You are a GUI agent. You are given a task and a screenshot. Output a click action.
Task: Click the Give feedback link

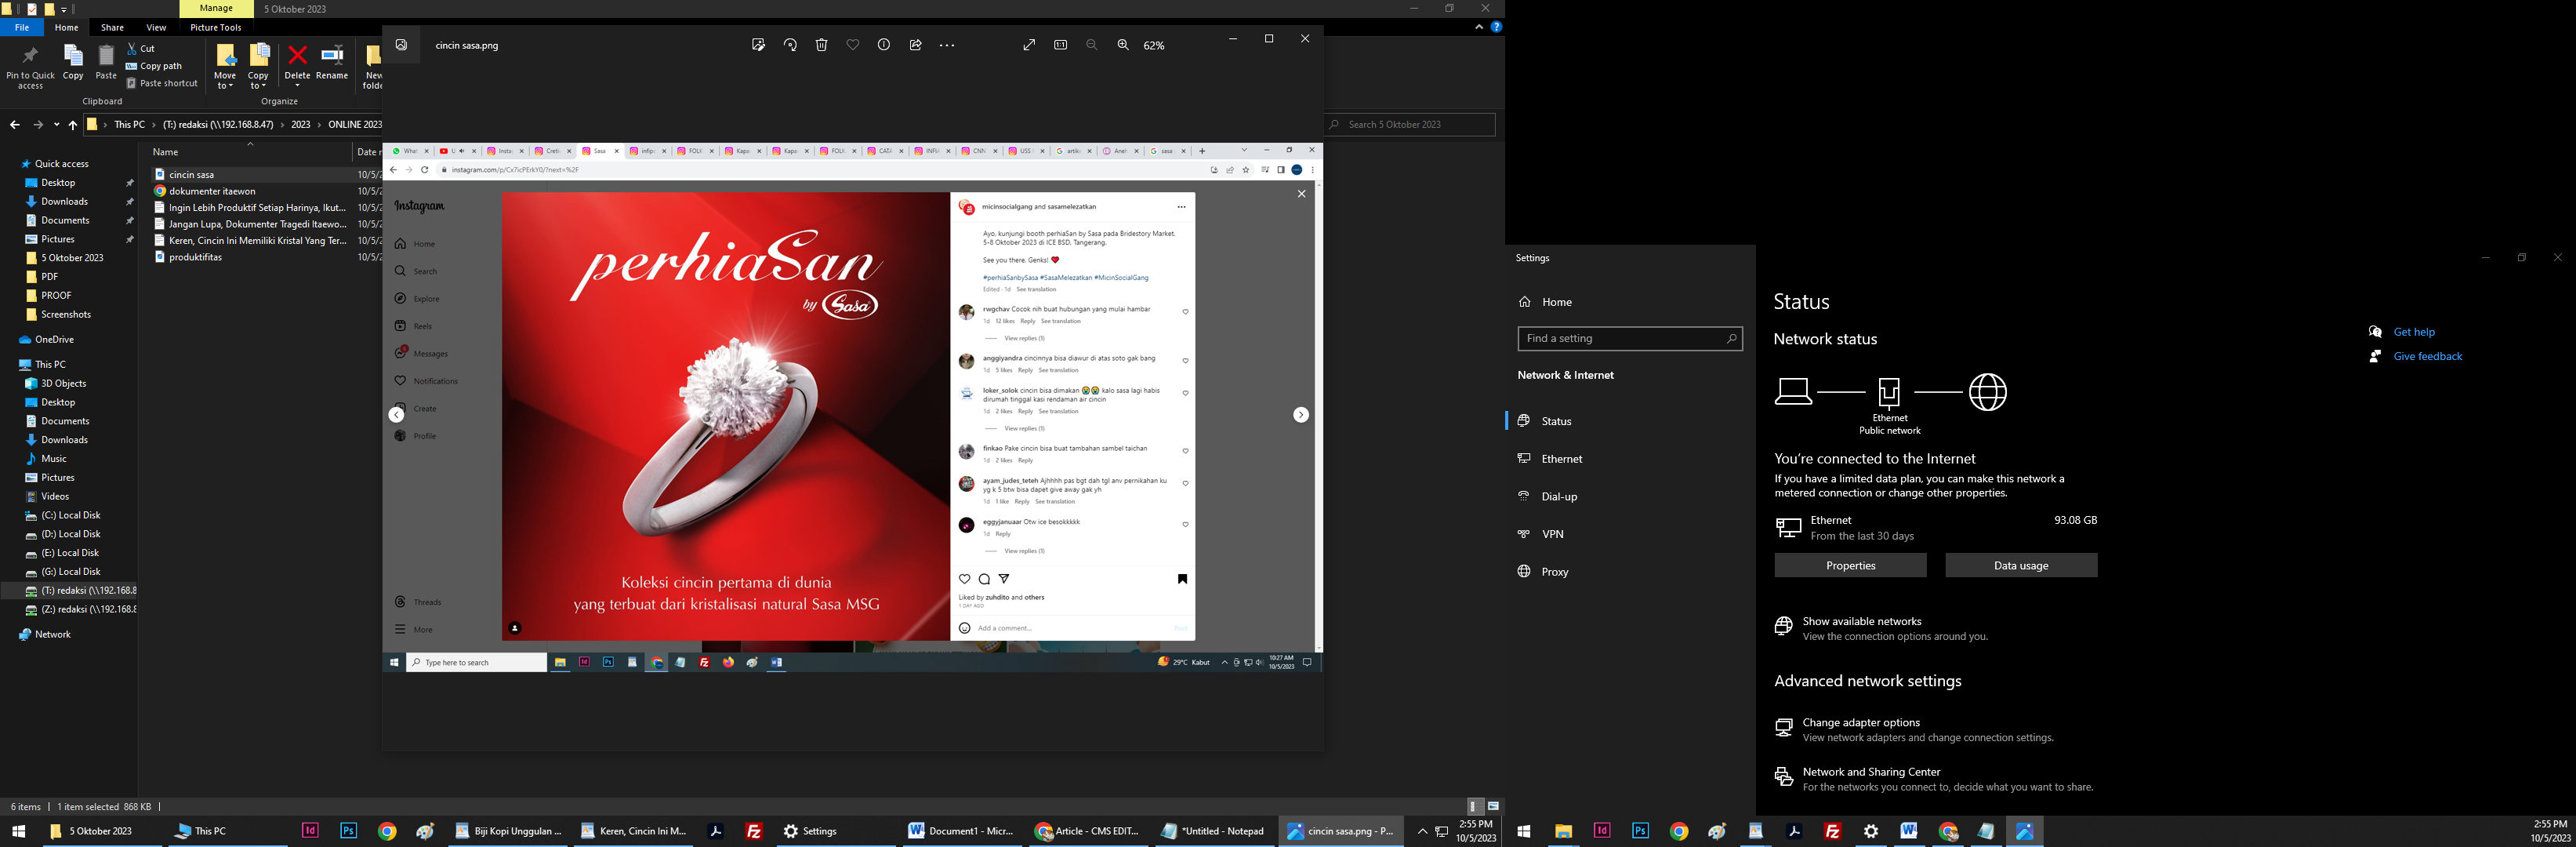2427,356
